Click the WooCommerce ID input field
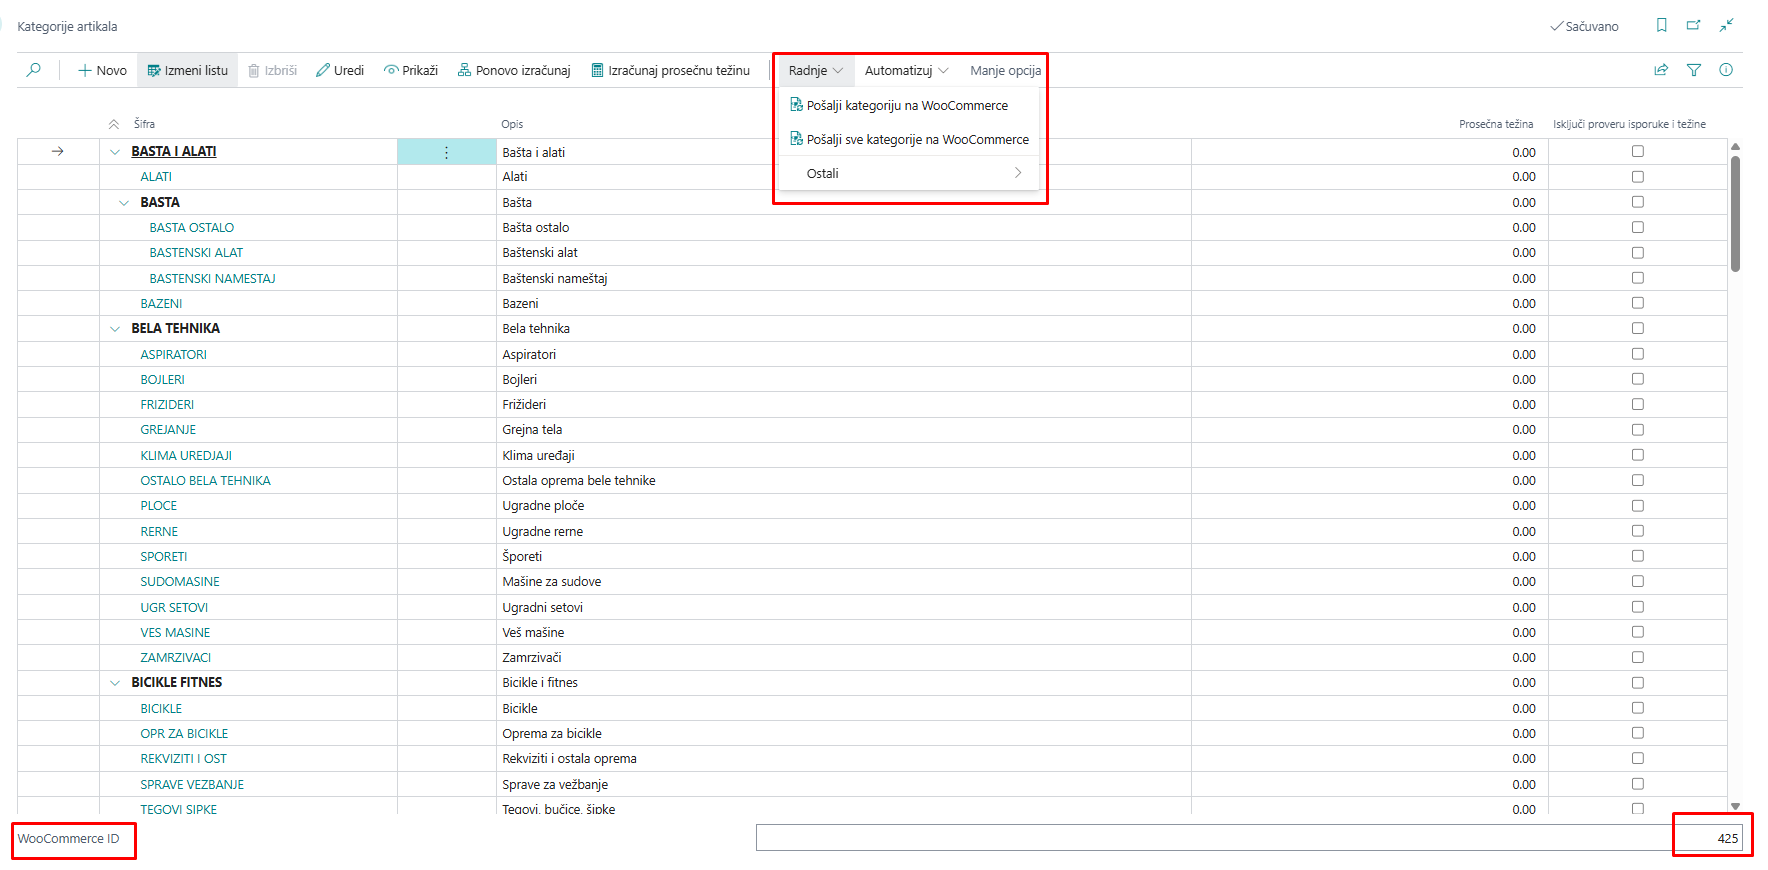 [1248, 838]
